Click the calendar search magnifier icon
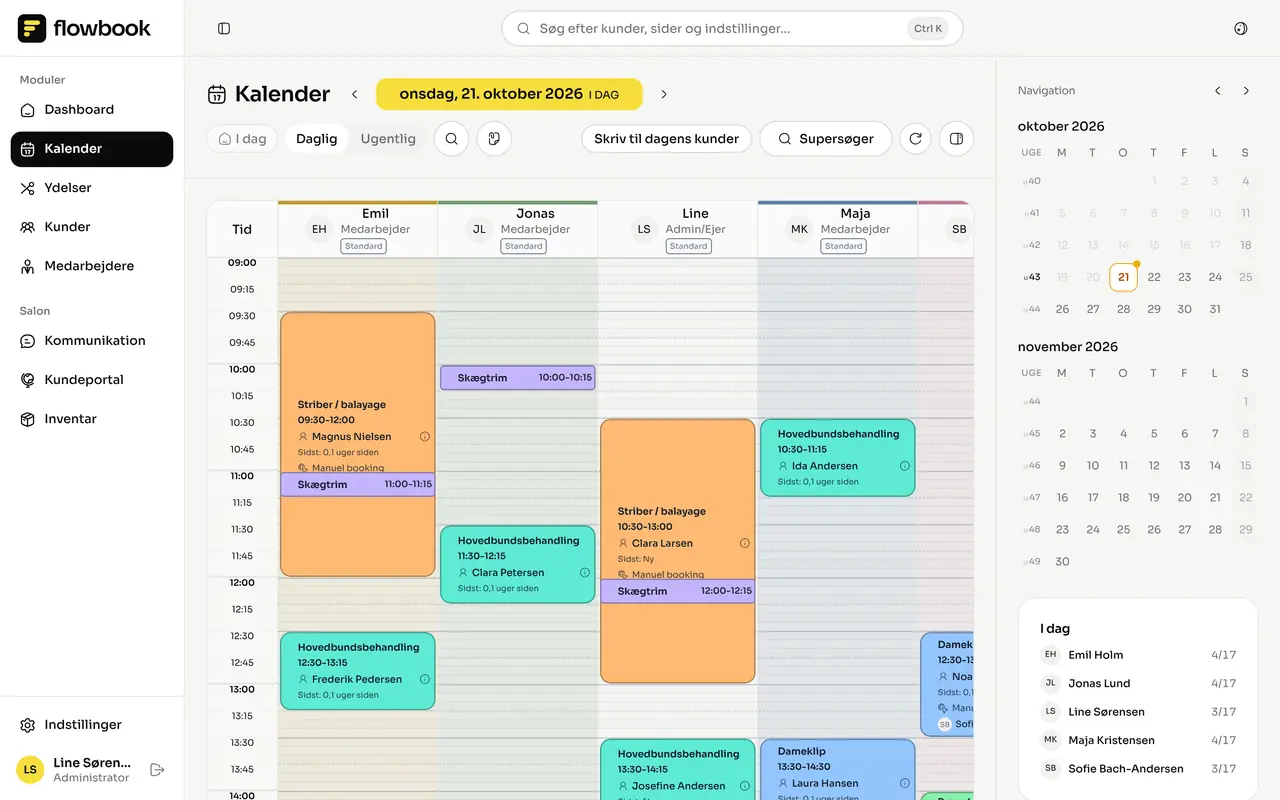The width and height of the screenshot is (1280, 800). point(452,139)
